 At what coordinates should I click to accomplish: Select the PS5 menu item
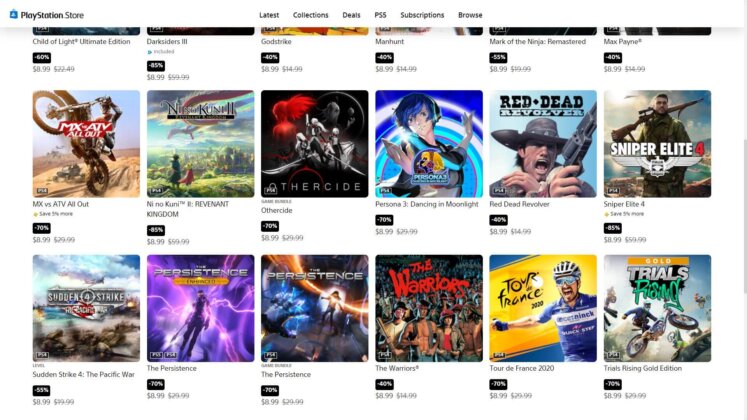point(380,15)
